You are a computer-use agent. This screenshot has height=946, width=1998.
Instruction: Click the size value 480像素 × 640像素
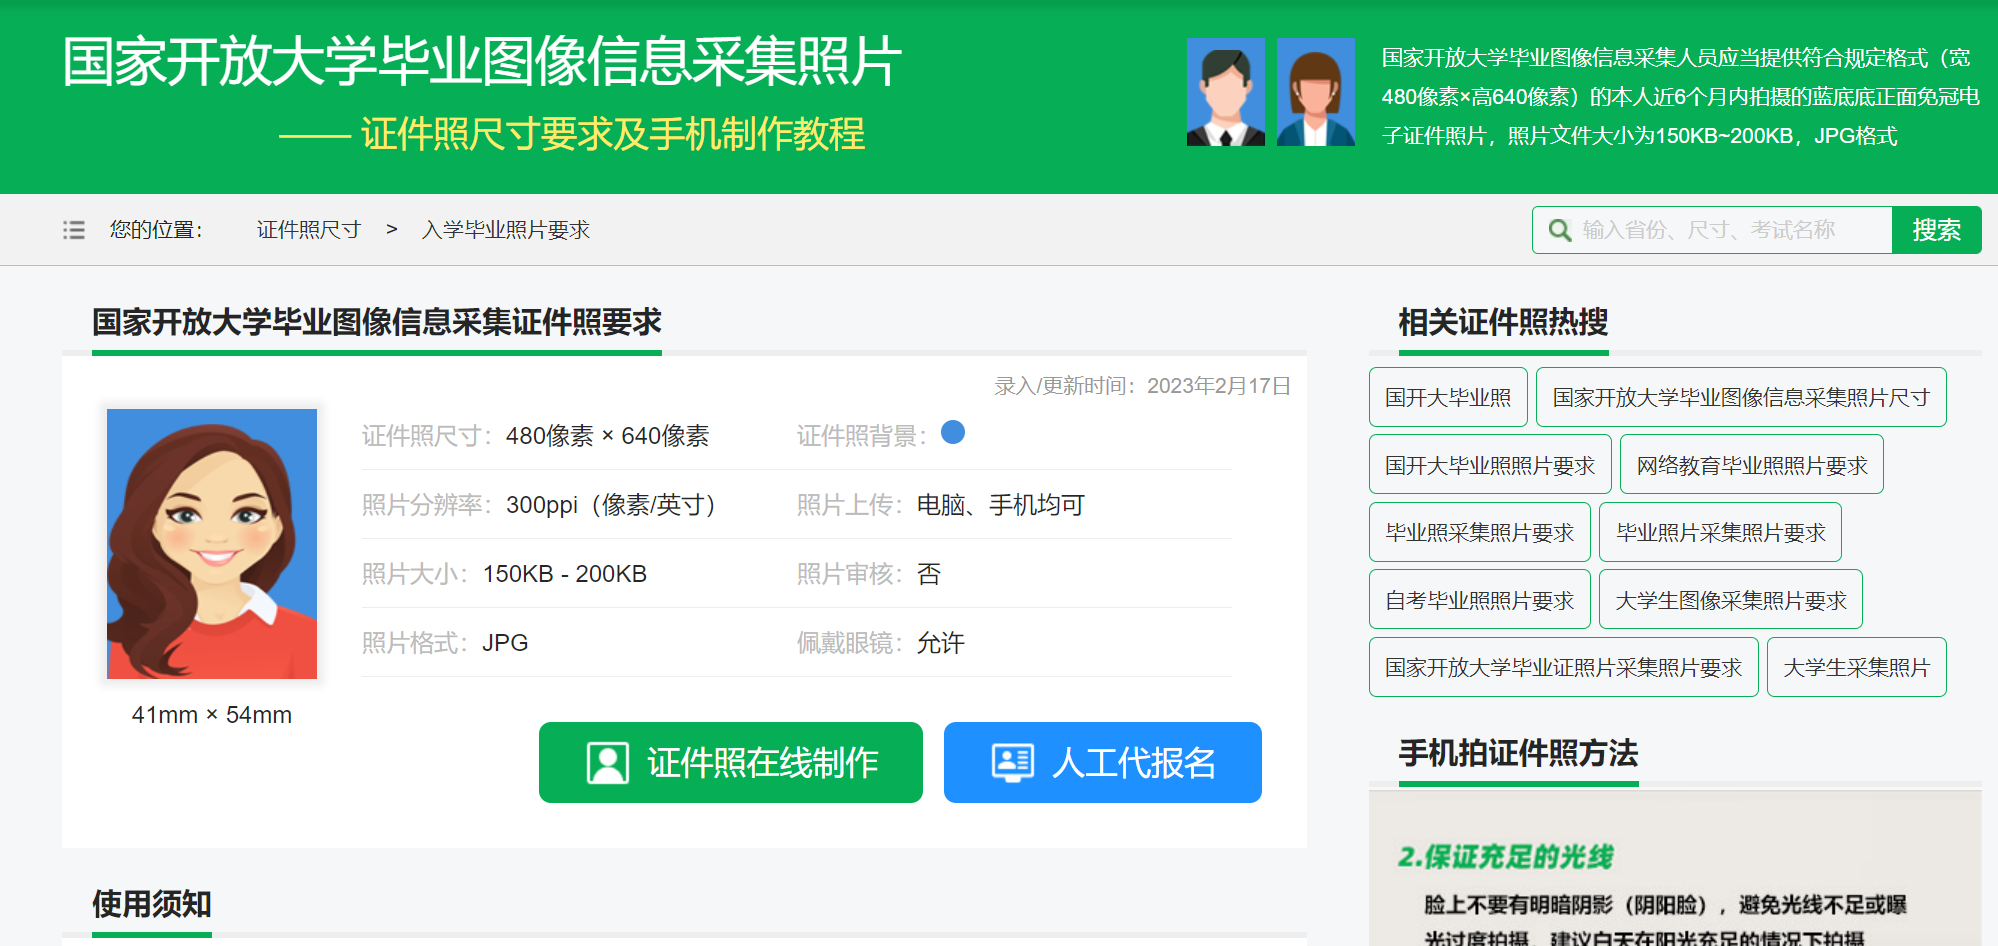click(607, 436)
